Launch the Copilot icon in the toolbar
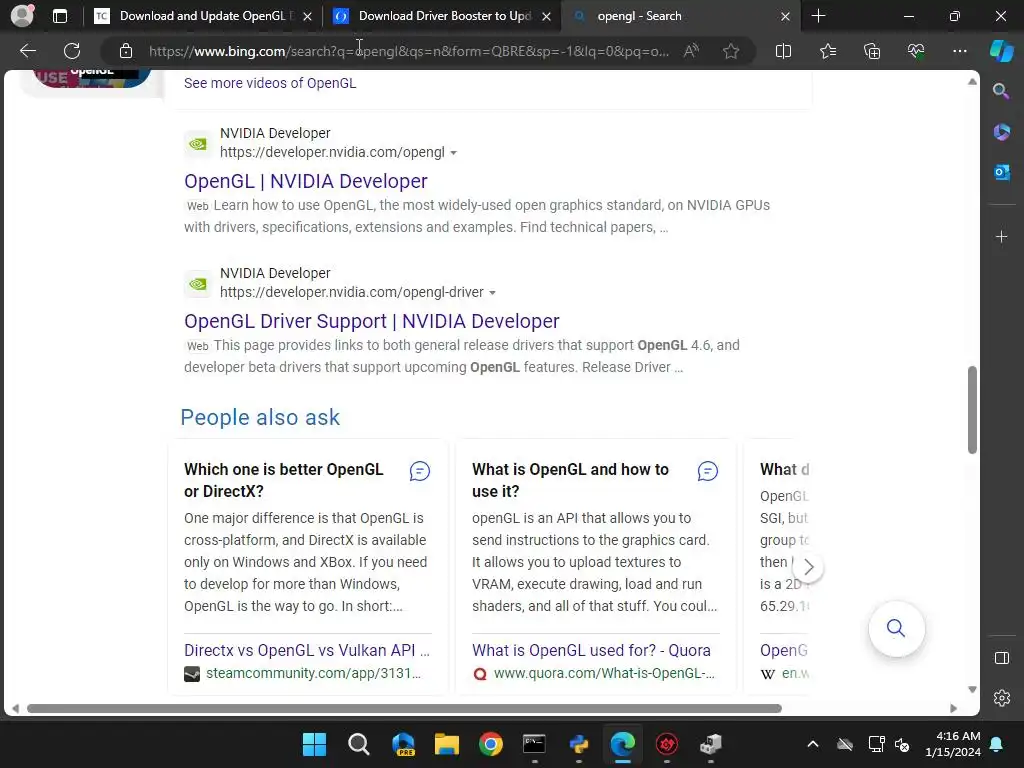The image size is (1024, 768). pyautogui.click(x=1001, y=51)
